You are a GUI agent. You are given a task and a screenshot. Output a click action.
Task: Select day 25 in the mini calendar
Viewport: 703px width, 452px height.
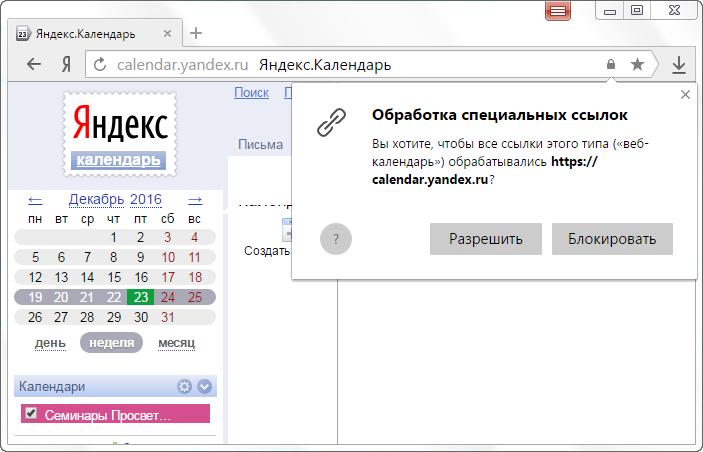coord(195,297)
